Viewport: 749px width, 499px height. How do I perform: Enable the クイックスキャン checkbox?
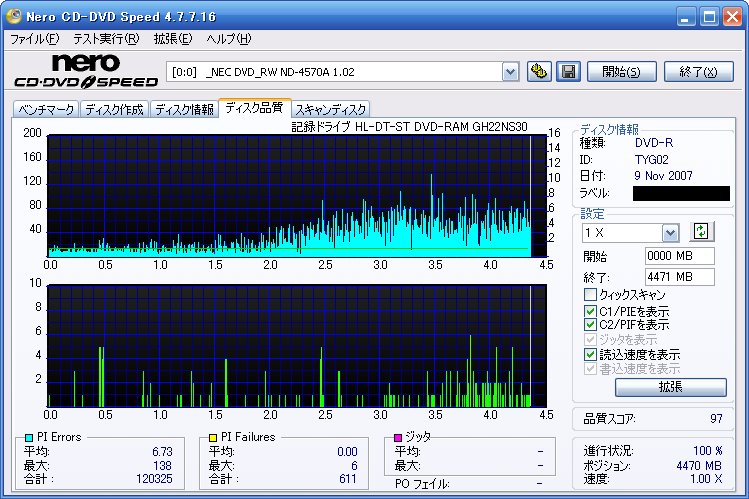coord(590,294)
